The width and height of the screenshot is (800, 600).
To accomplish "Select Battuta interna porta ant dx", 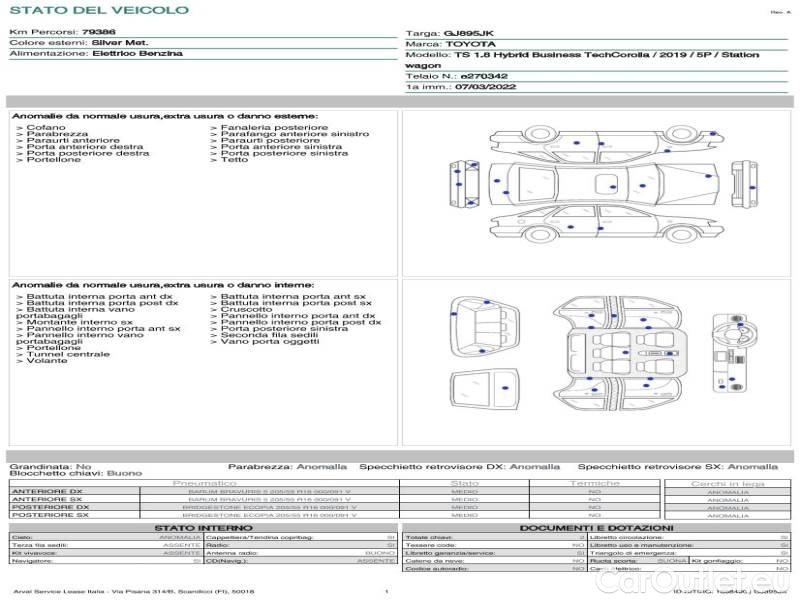I will (x=99, y=296).
